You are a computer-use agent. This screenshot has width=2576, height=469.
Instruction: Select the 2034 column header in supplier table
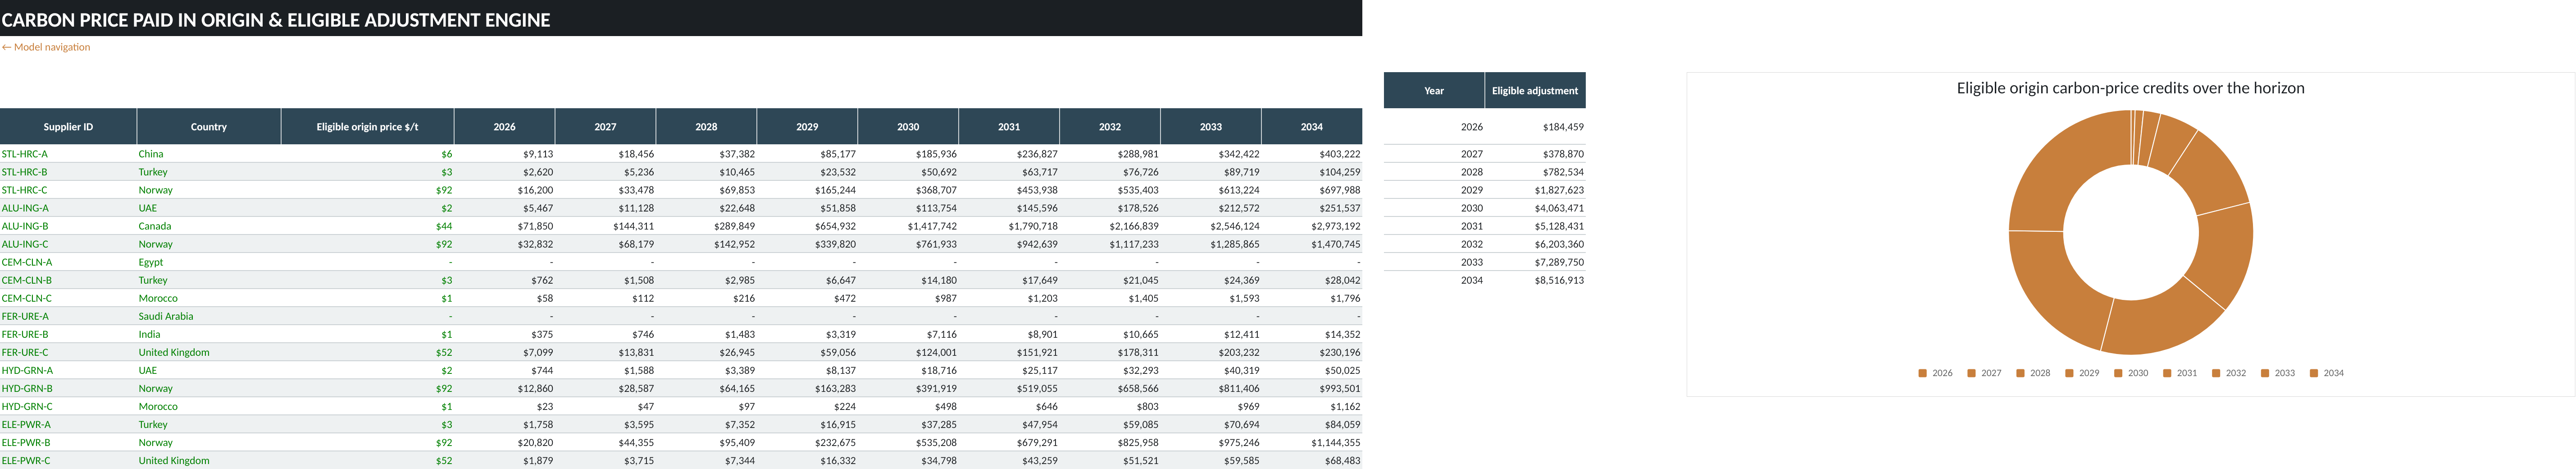pos(1312,127)
